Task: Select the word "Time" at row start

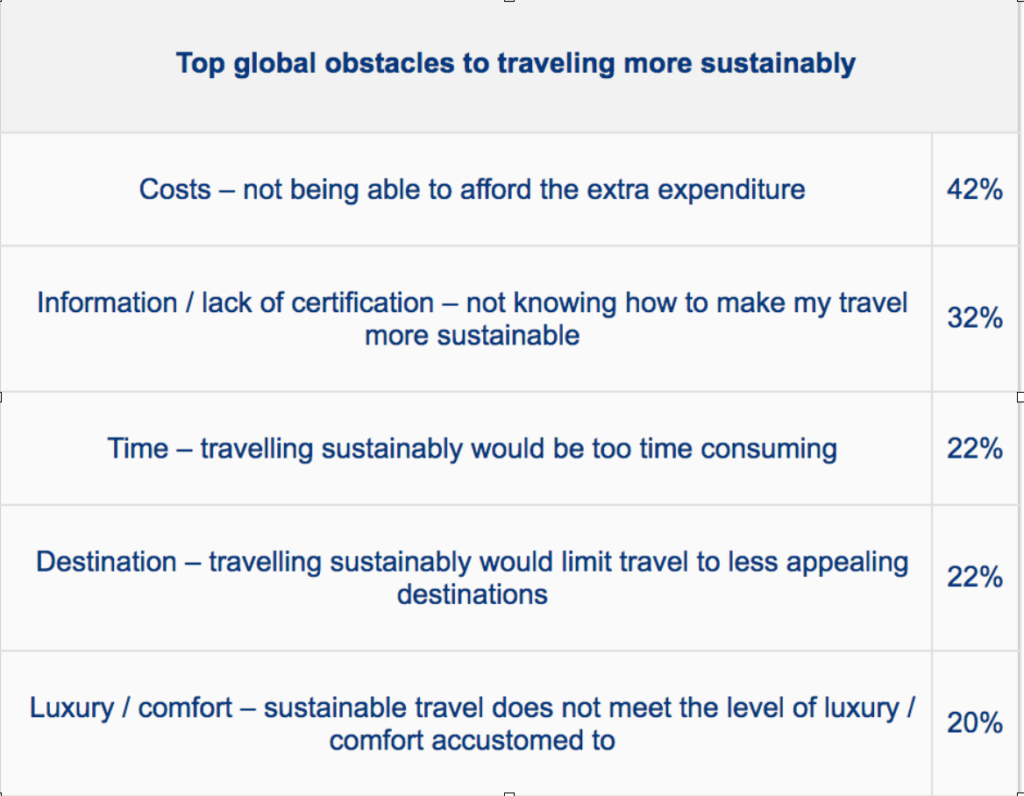Action: [x=138, y=448]
